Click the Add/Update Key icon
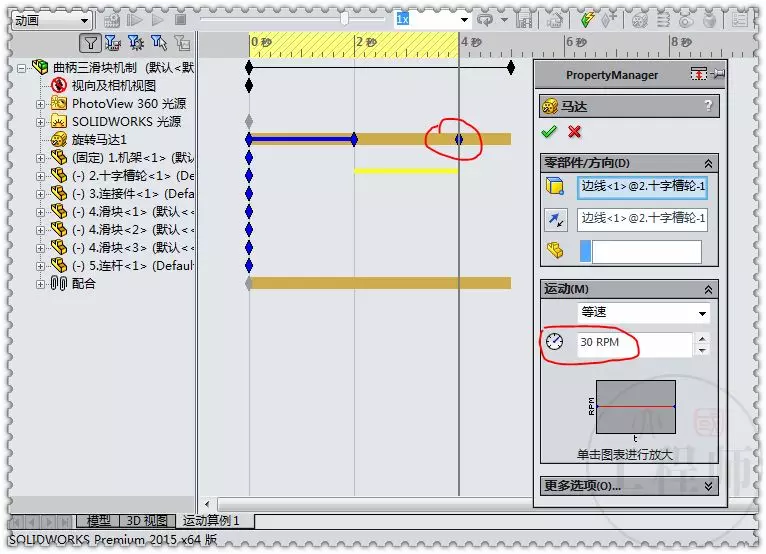The width and height of the screenshot is (766, 554). [x=608, y=20]
